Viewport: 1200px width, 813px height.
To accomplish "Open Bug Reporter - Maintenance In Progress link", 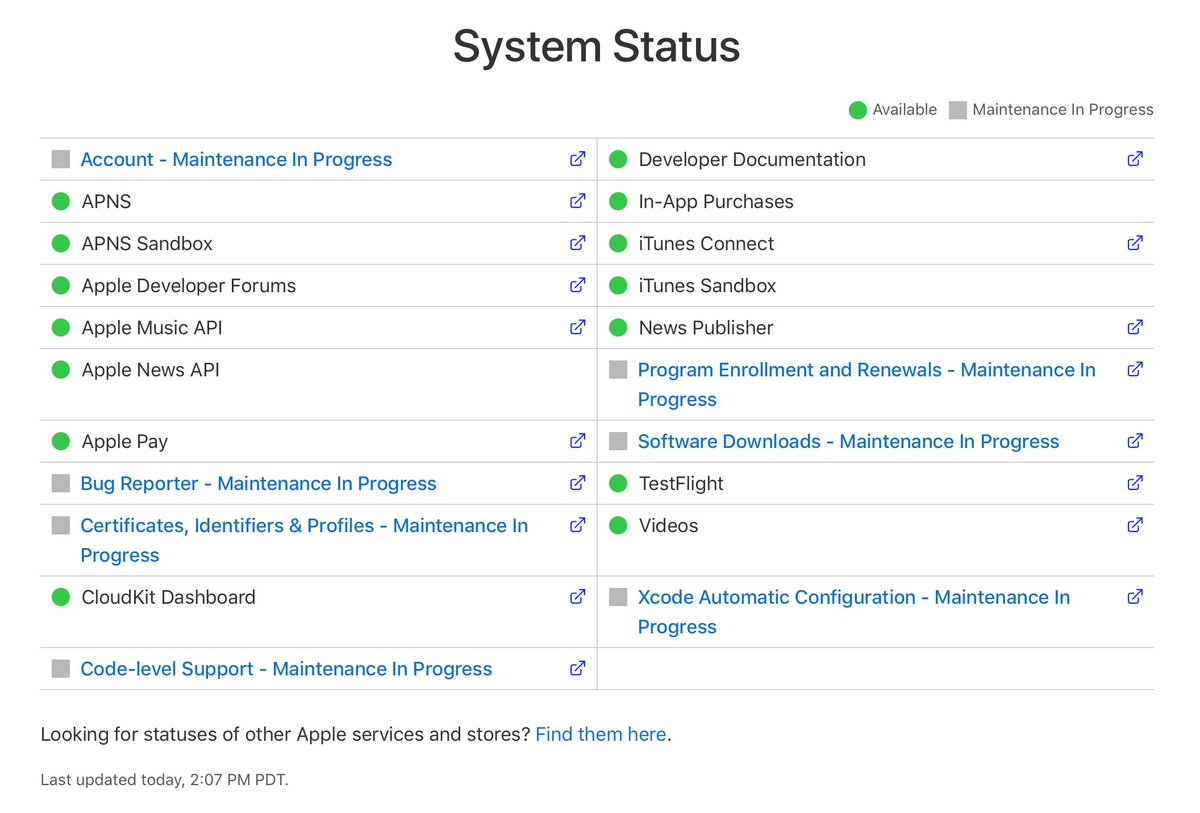I will tap(258, 483).
